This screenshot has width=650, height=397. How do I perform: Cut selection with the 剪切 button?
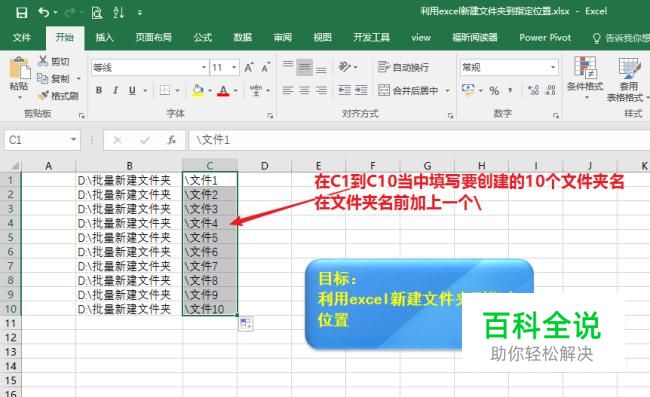[x=53, y=61]
